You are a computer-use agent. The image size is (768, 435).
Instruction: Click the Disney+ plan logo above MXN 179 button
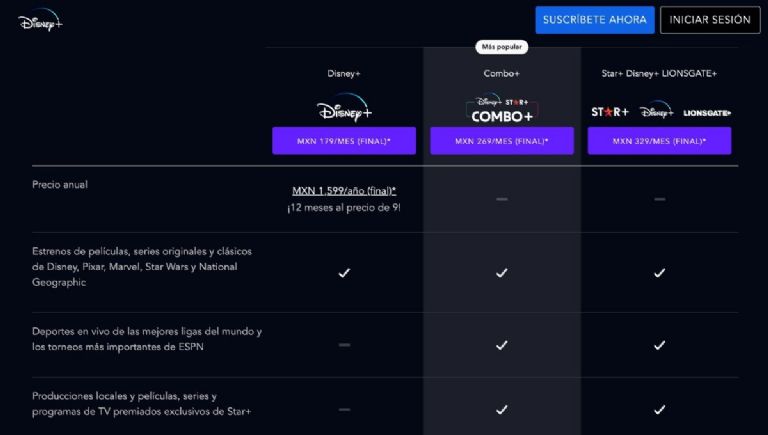tap(344, 107)
